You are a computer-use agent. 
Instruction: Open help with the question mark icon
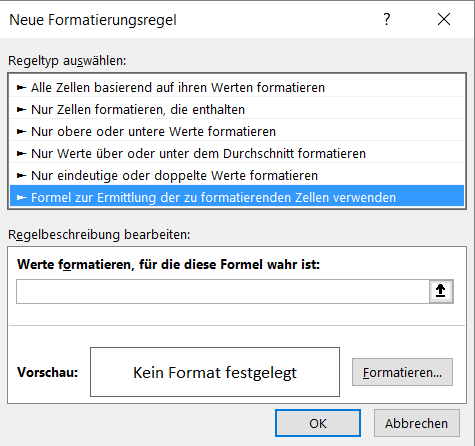(x=386, y=19)
